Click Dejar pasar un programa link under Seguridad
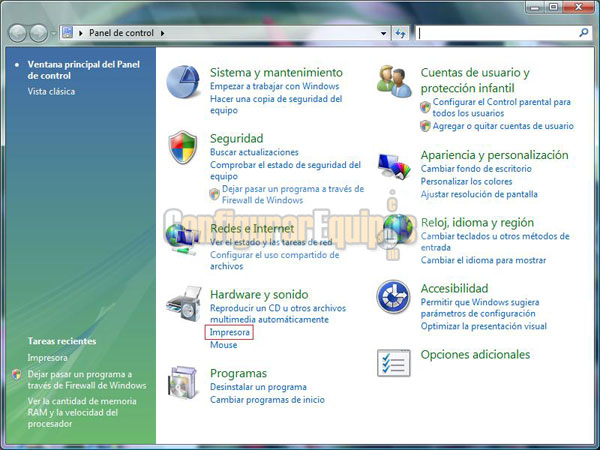Image resolution: width=600 pixels, height=450 pixels. [293, 194]
